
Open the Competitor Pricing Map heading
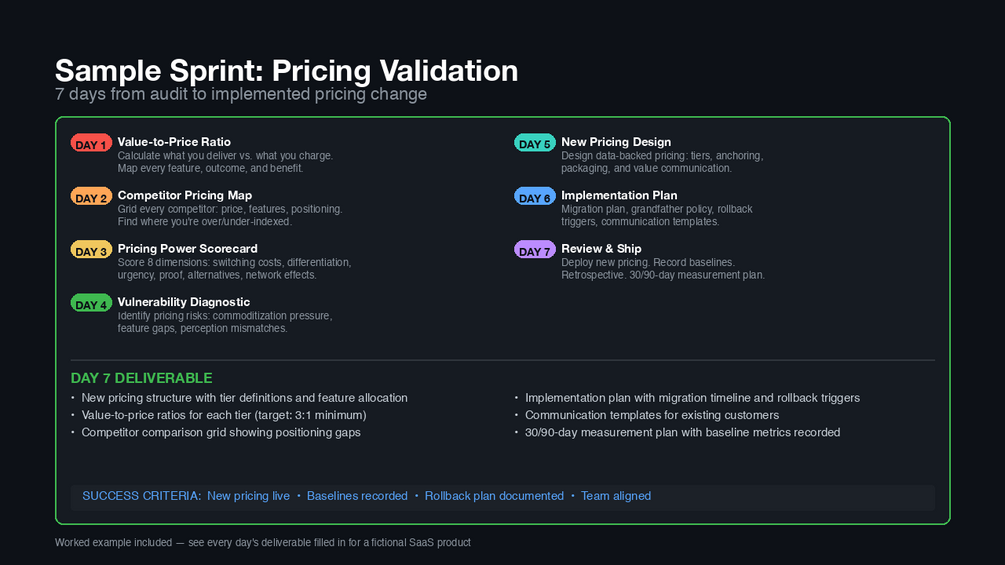(x=185, y=195)
